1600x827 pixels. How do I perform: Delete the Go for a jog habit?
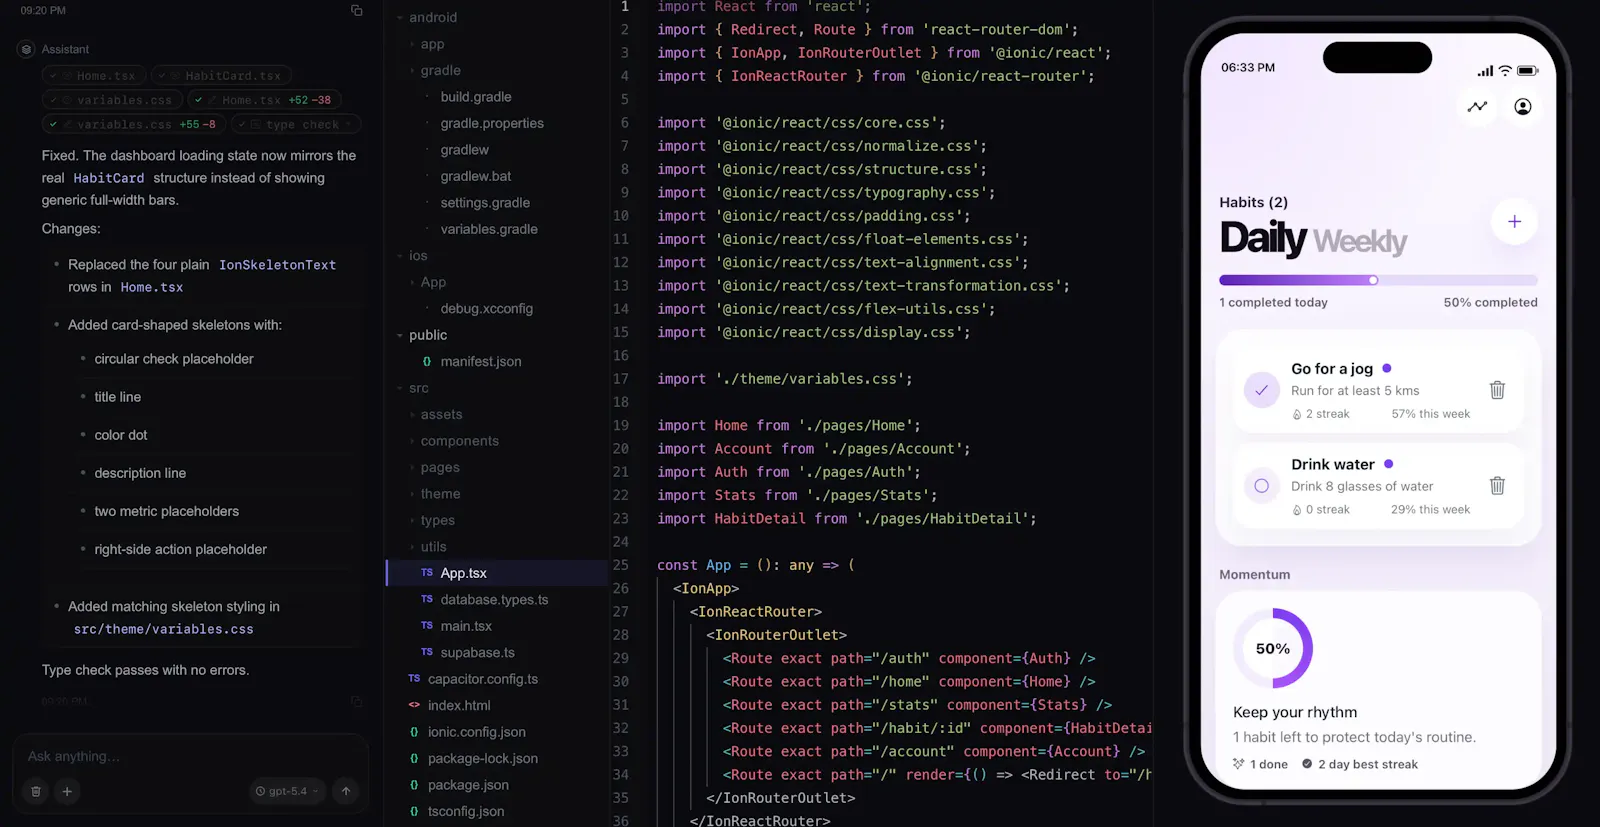1497,390
